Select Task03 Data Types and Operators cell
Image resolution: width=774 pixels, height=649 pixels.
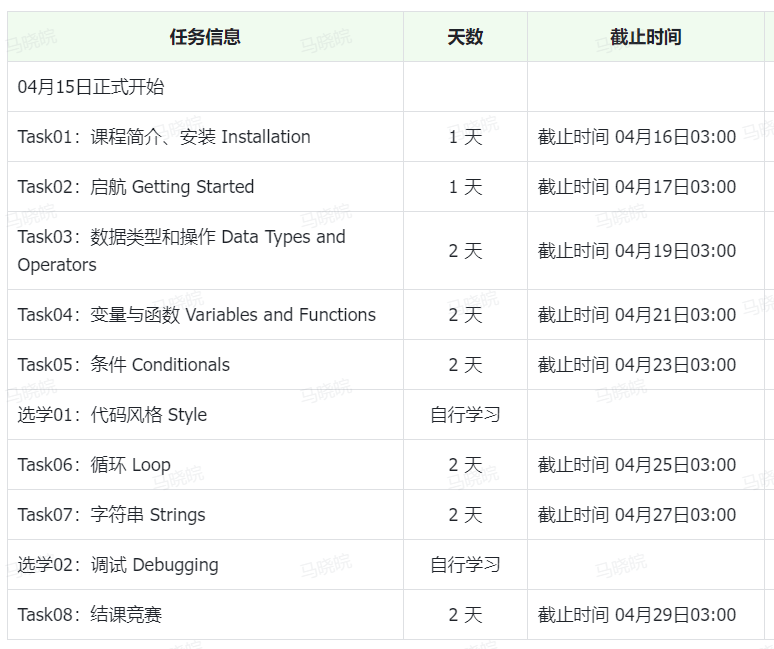coord(205,251)
